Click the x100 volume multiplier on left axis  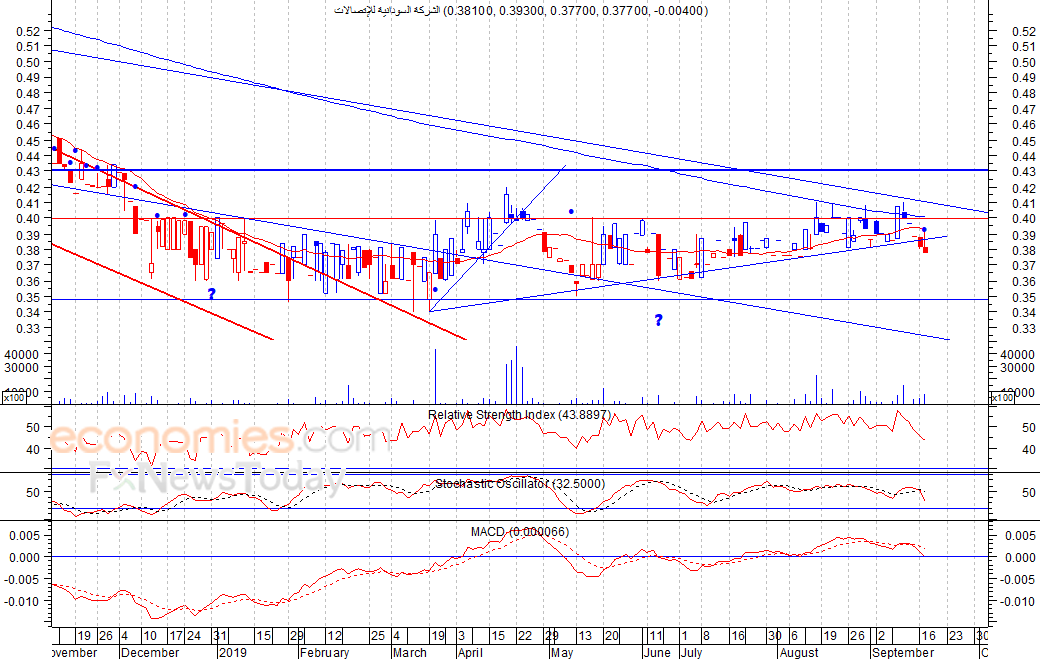point(16,397)
